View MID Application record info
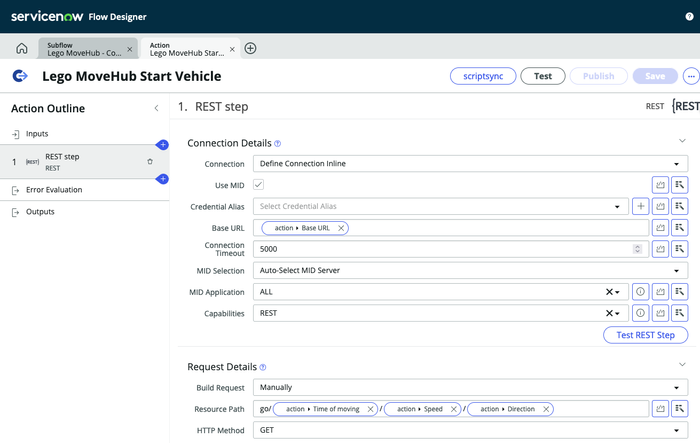 point(641,292)
